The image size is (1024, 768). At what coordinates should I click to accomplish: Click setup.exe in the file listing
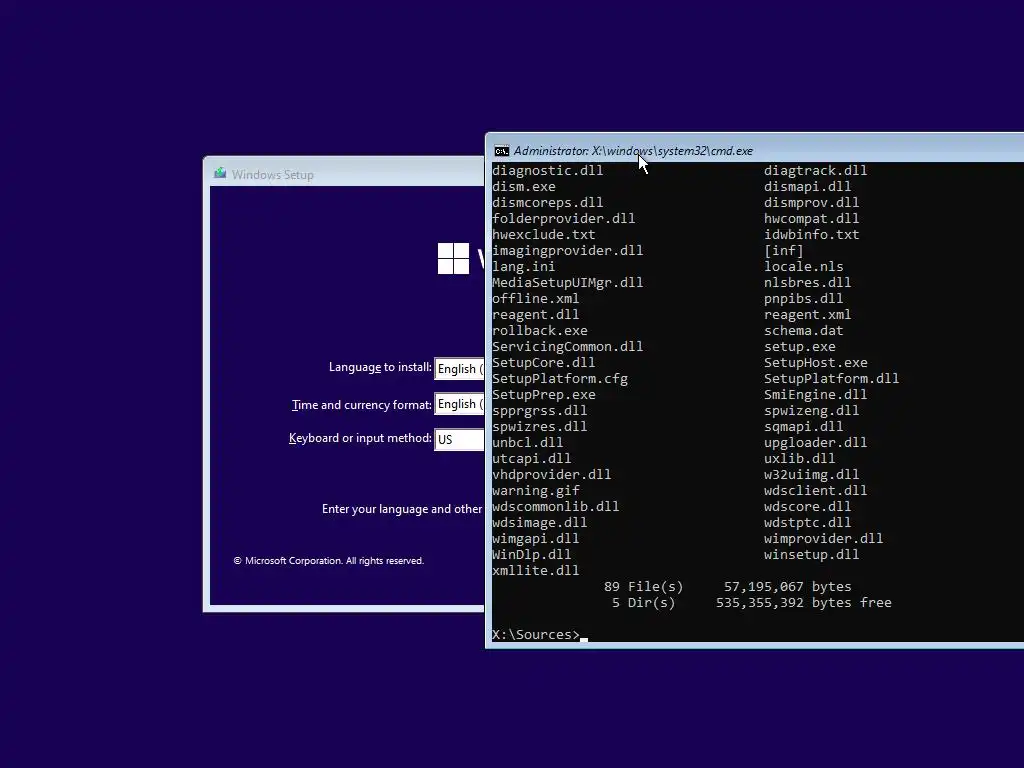coord(799,347)
